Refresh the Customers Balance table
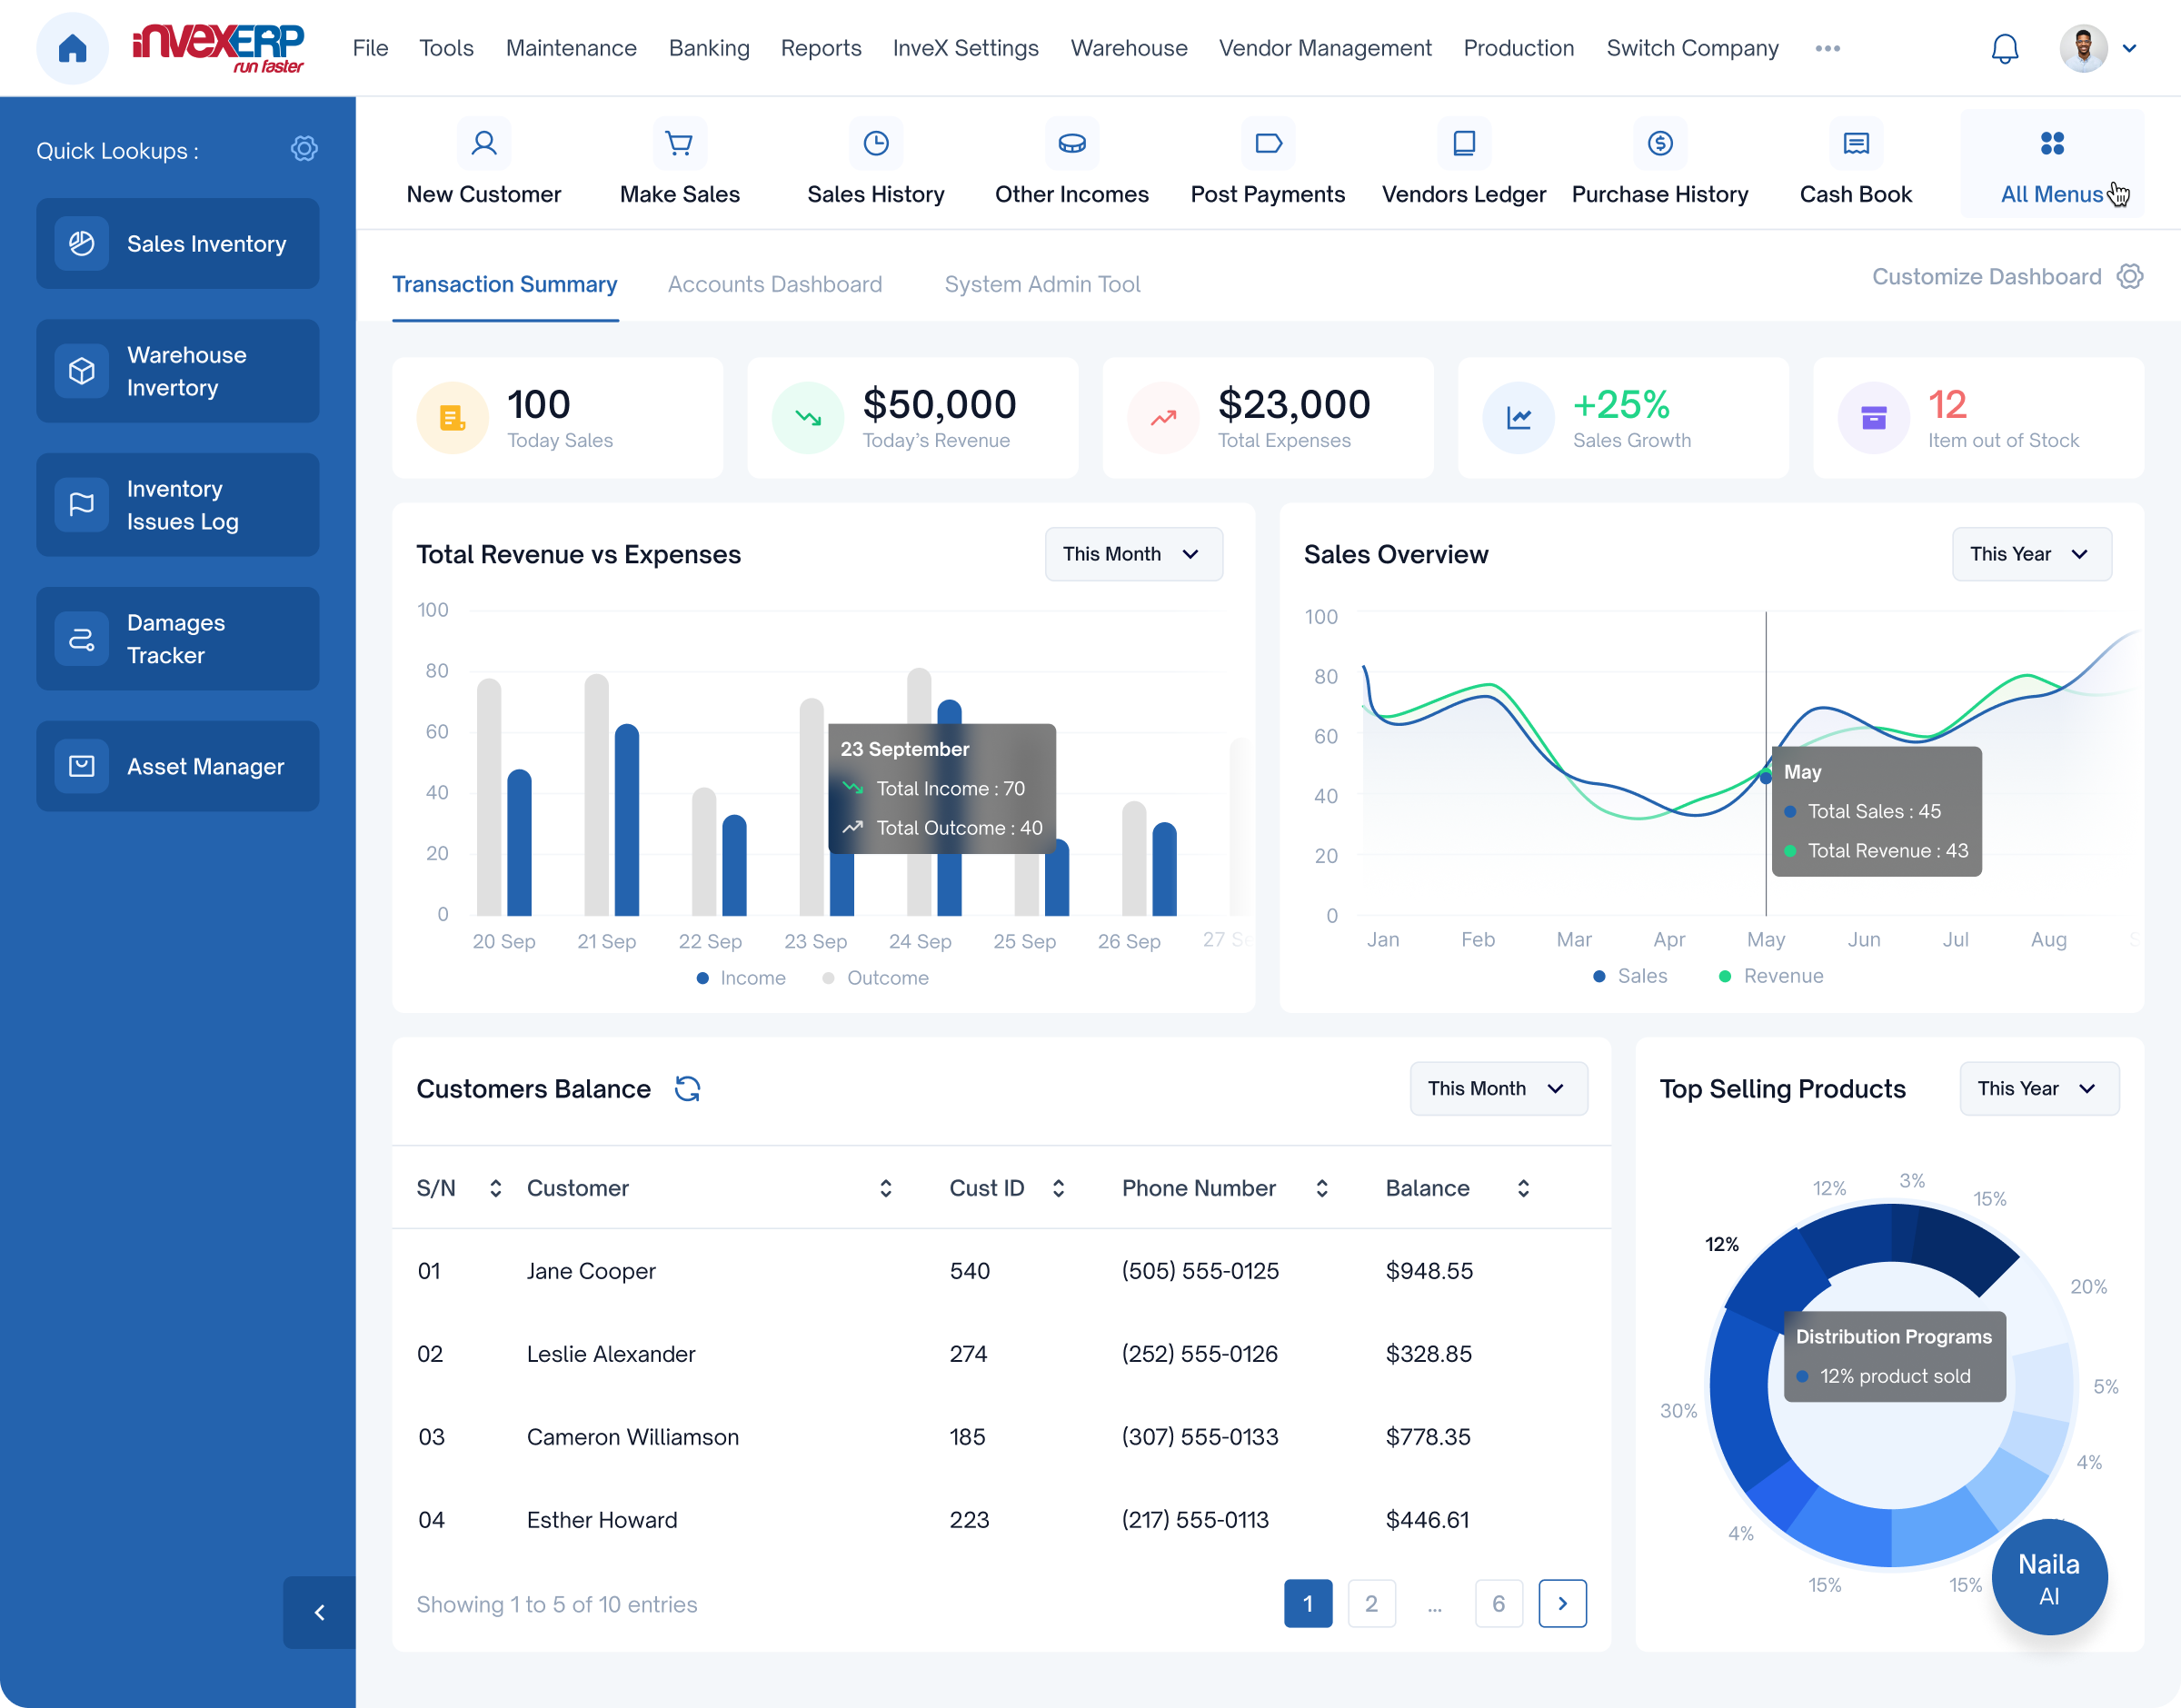The height and width of the screenshot is (1708, 2181). [687, 1088]
